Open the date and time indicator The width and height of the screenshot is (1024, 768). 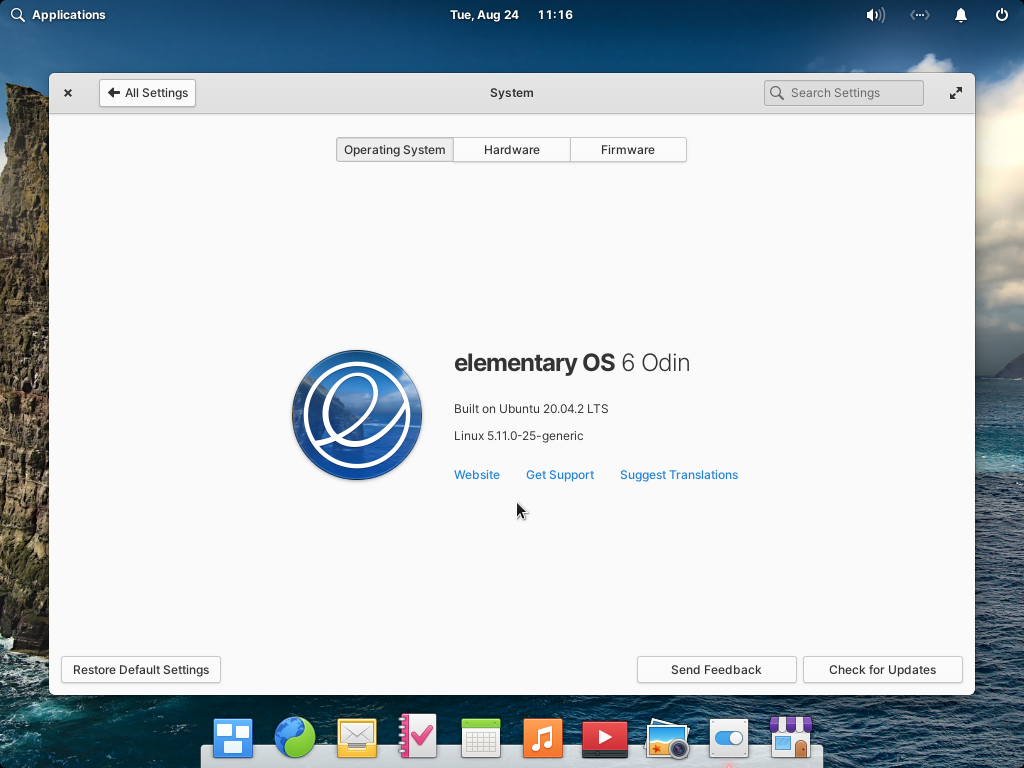click(x=511, y=14)
